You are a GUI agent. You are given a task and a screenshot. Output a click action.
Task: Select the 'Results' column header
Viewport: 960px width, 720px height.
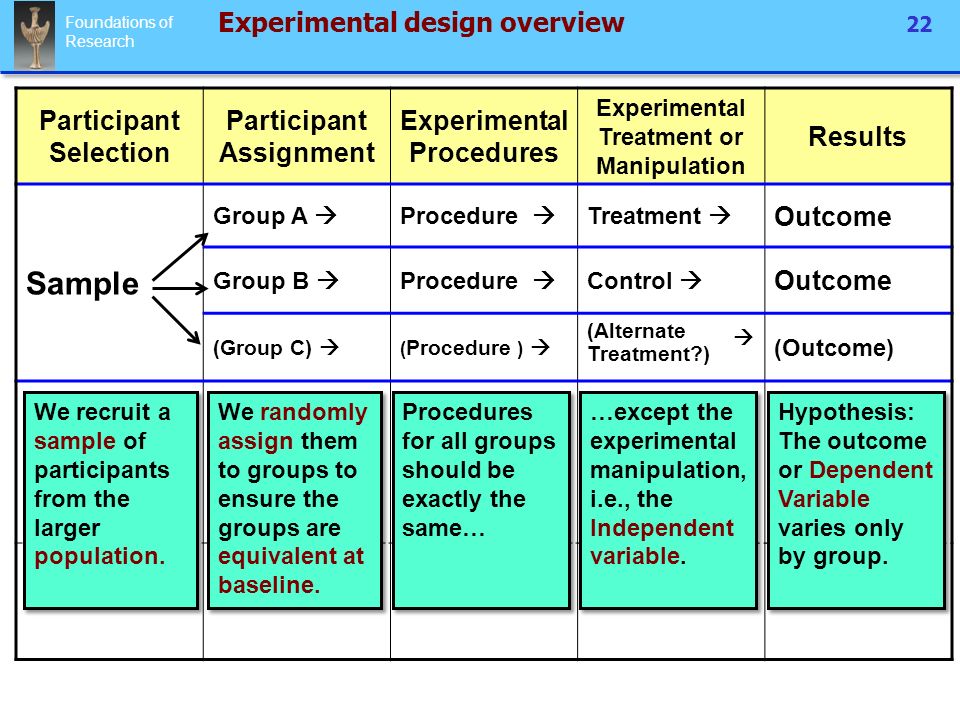[x=858, y=136]
